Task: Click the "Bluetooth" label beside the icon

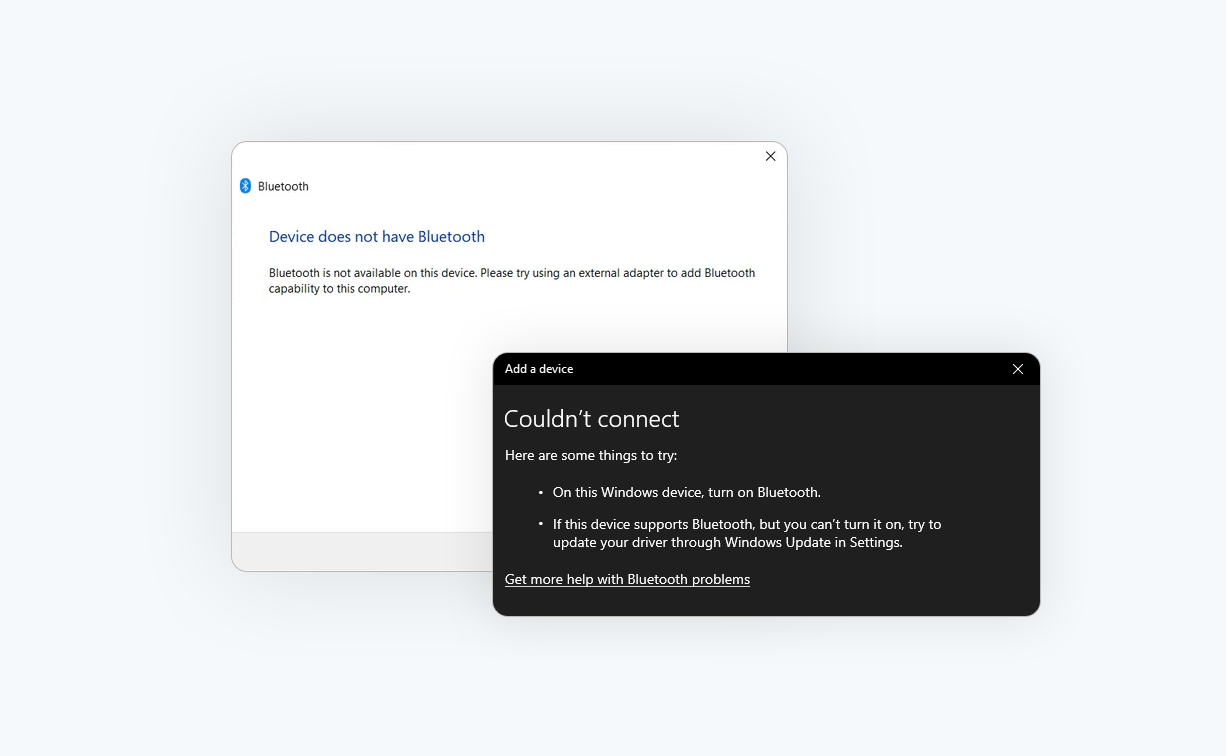Action: [x=283, y=186]
